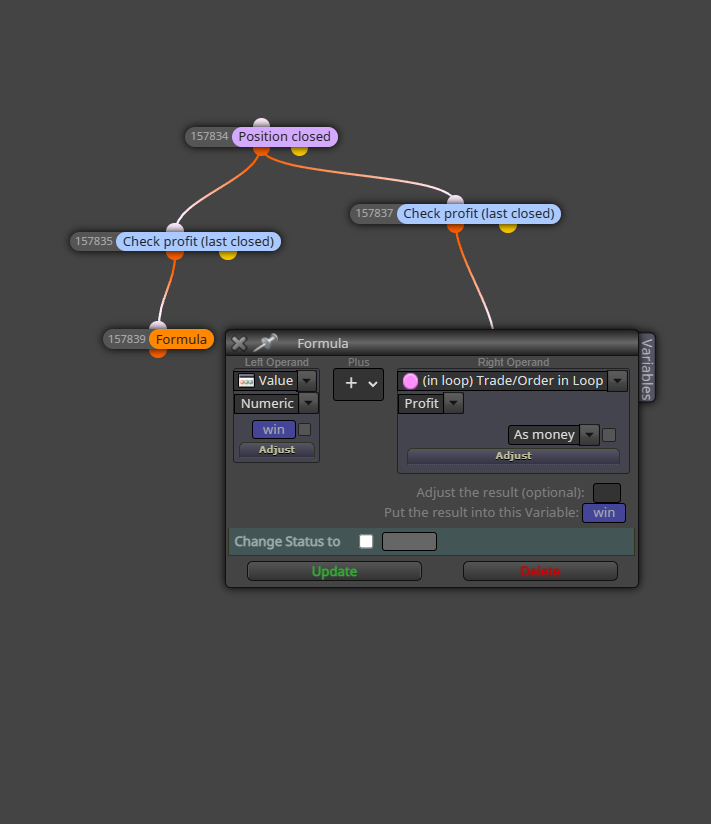Toggle the checkbox next to As money
The width and height of the screenshot is (711, 824).
click(609, 435)
